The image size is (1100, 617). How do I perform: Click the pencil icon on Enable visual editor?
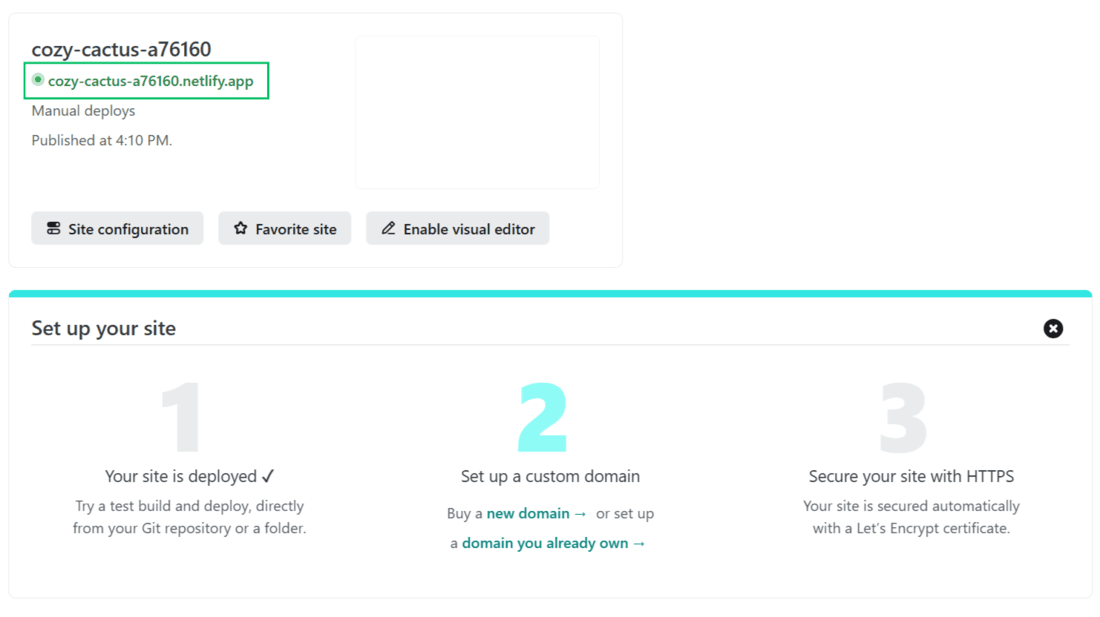388,229
